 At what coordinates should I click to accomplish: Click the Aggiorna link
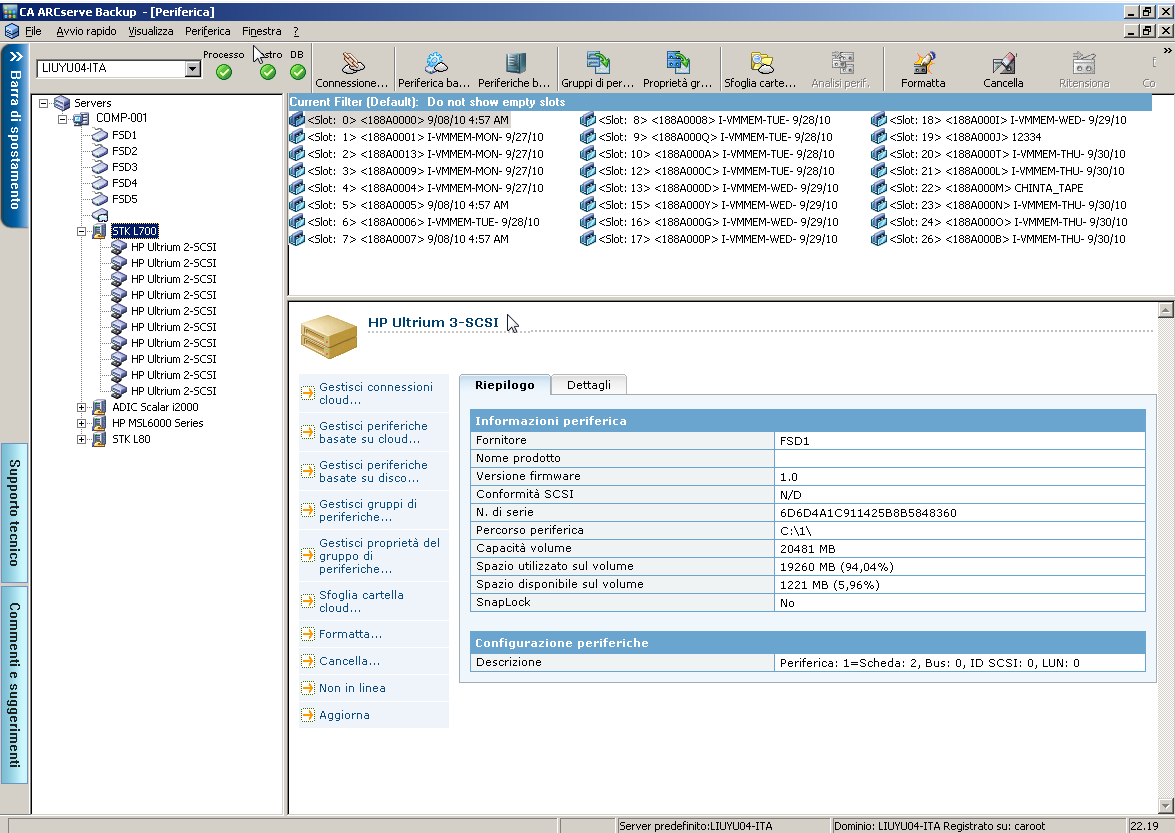344,715
